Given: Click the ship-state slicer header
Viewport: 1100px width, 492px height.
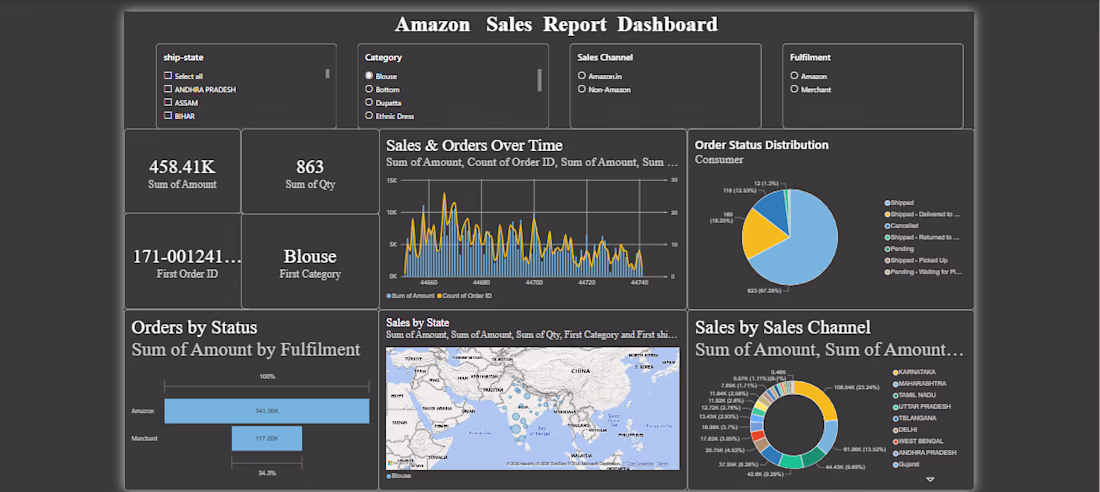Looking at the screenshot, I should [x=184, y=58].
